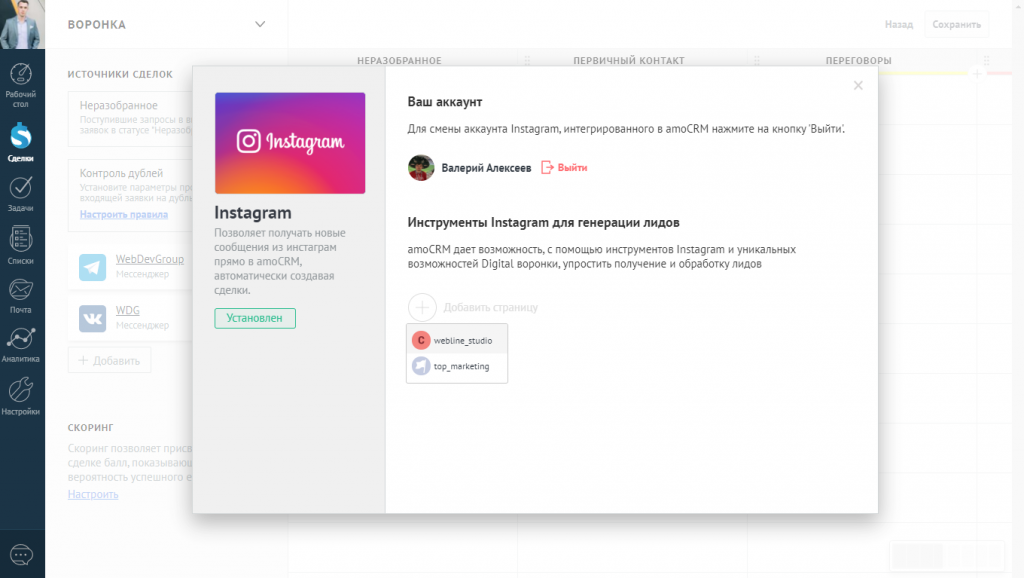
Task: Open the Списки lists section
Action: (x=21, y=245)
